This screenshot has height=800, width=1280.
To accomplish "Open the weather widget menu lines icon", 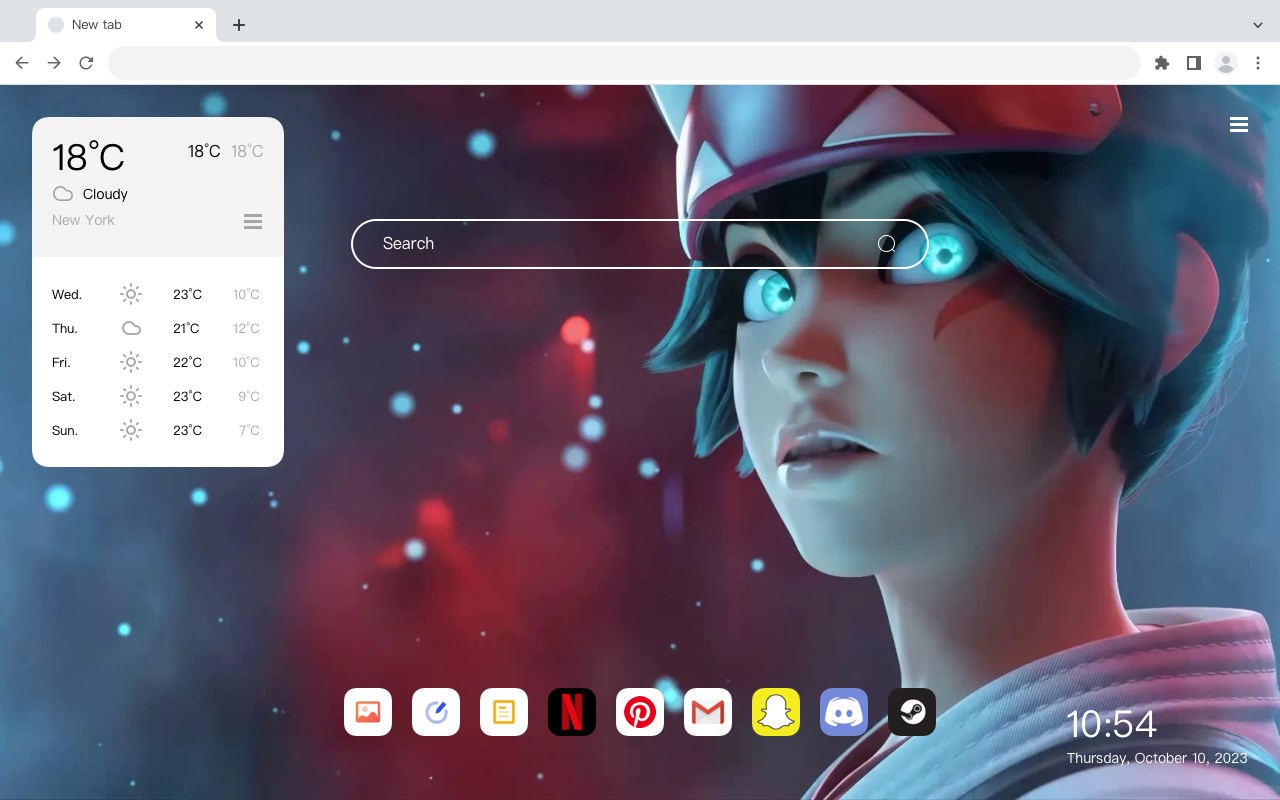I will pos(253,221).
